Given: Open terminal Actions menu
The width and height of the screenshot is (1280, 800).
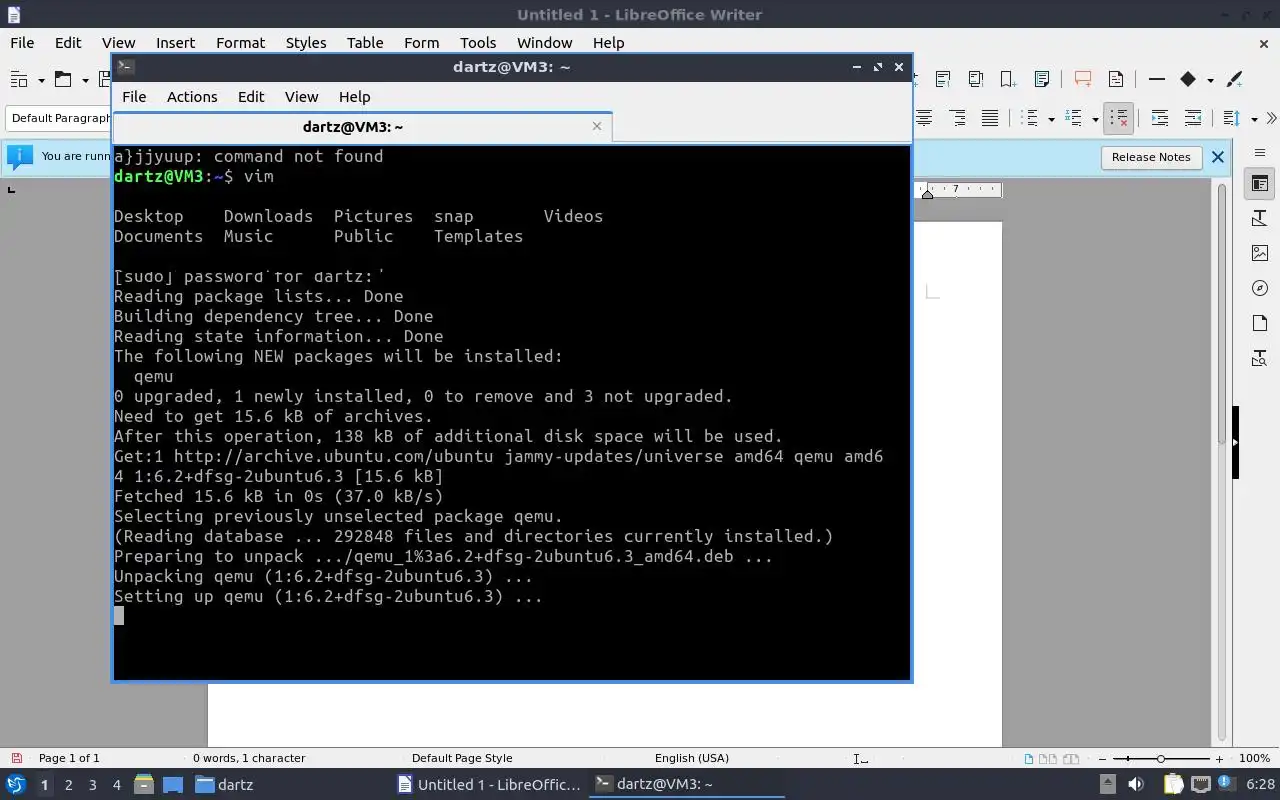Looking at the screenshot, I should point(192,97).
